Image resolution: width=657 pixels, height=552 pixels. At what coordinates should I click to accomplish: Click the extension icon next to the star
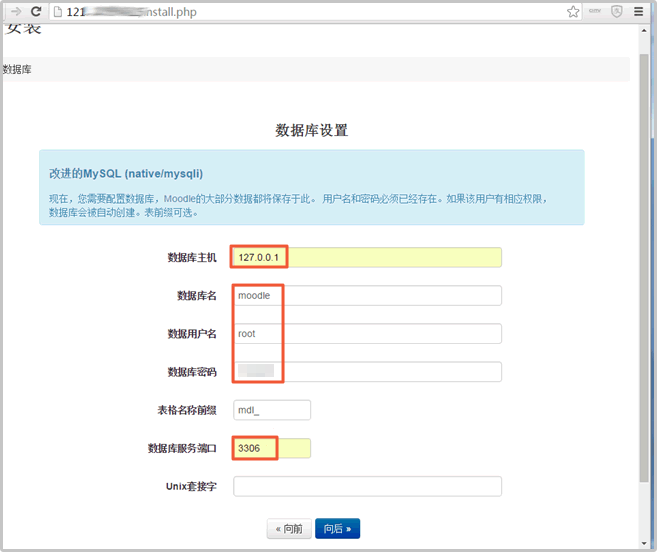tap(595, 12)
